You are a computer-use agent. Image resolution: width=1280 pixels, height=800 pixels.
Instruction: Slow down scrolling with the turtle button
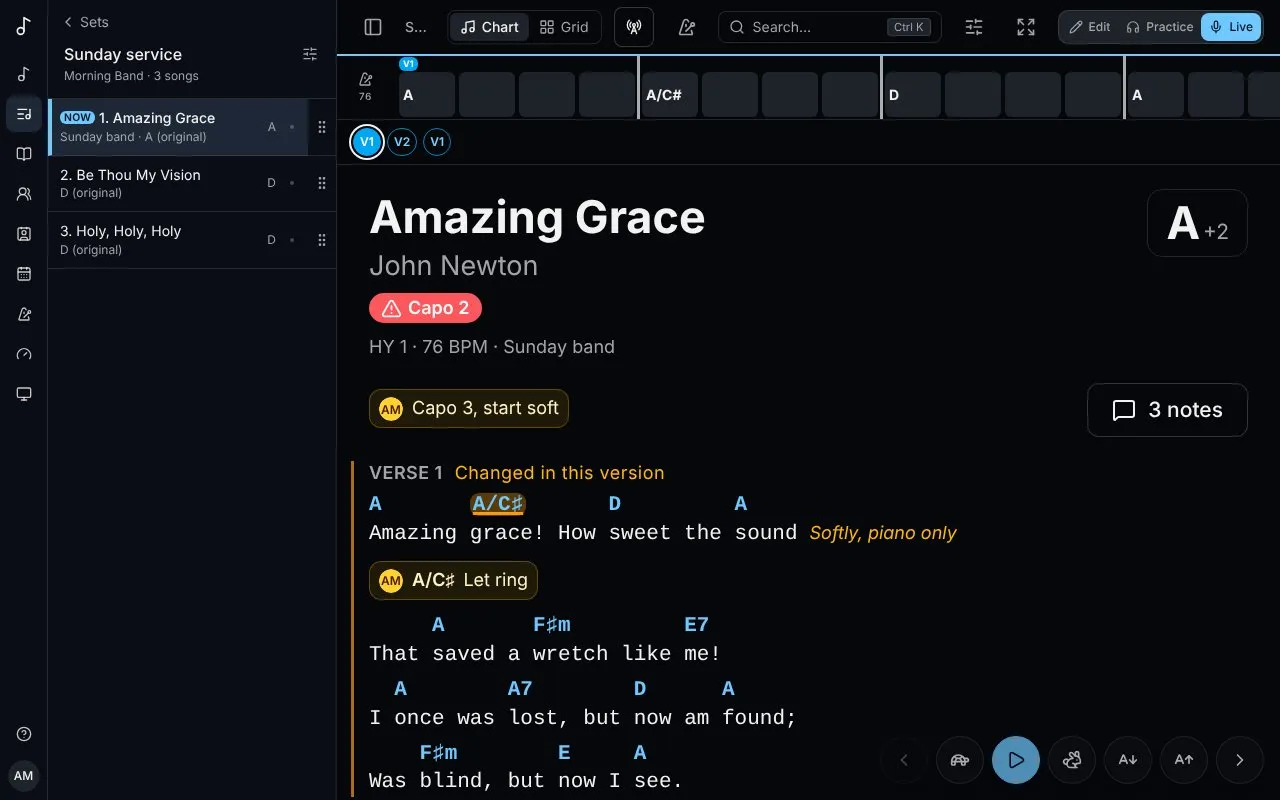coord(960,760)
